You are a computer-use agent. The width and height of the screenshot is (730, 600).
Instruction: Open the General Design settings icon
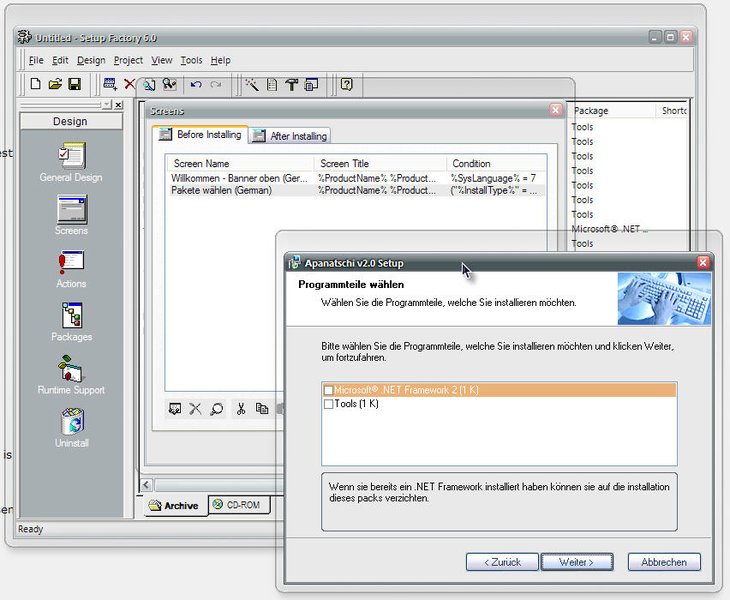70,156
